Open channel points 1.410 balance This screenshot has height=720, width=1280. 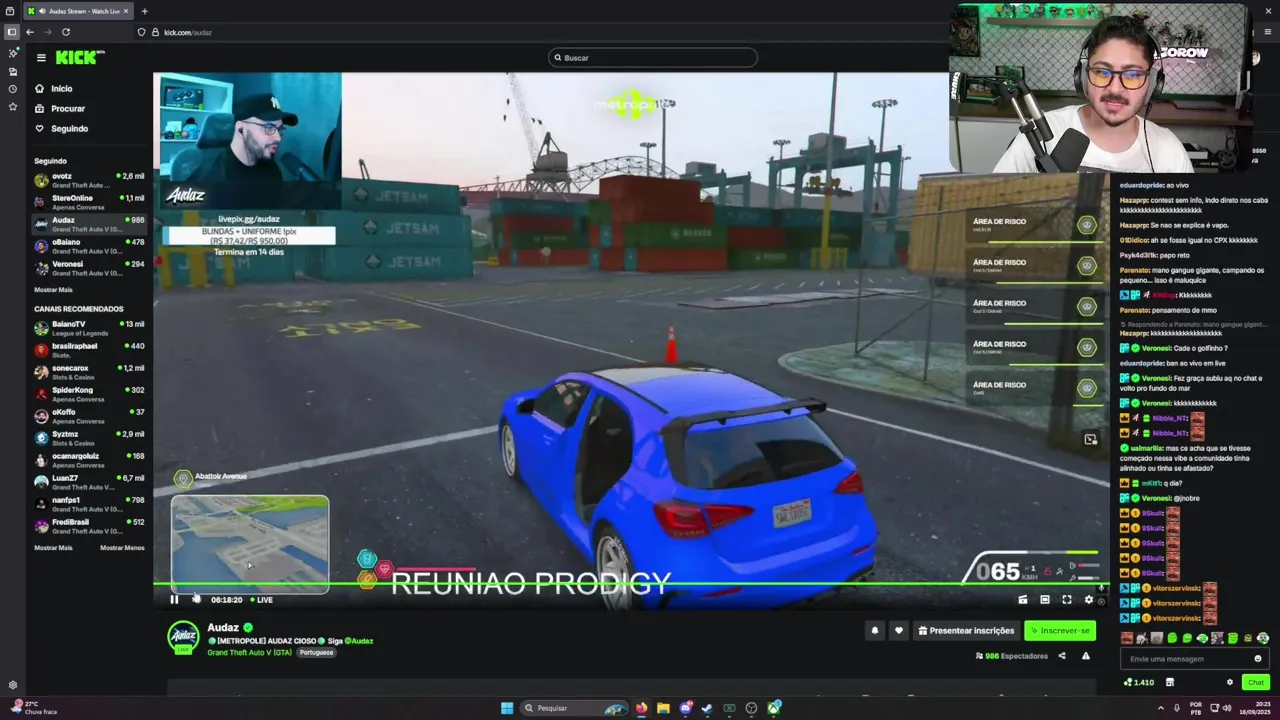click(x=1139, y=682)
